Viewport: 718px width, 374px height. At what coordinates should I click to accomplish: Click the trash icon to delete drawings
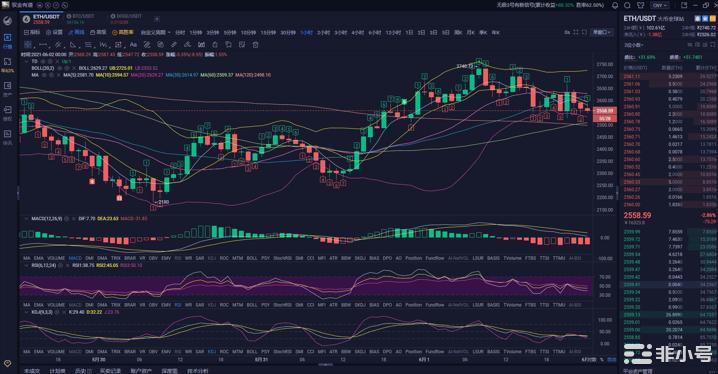[256, 44]
